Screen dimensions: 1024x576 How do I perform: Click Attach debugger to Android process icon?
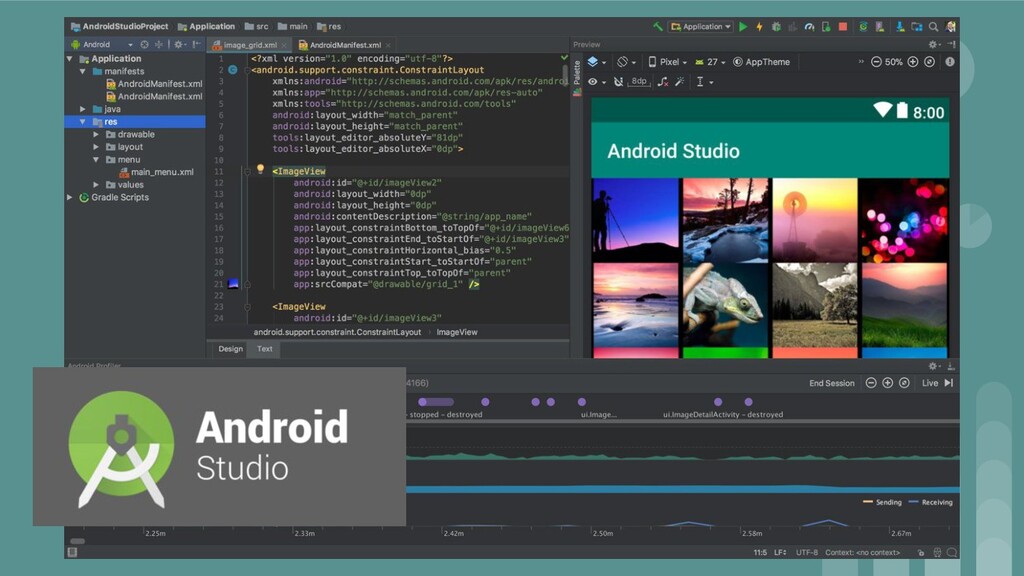(826, 27)
